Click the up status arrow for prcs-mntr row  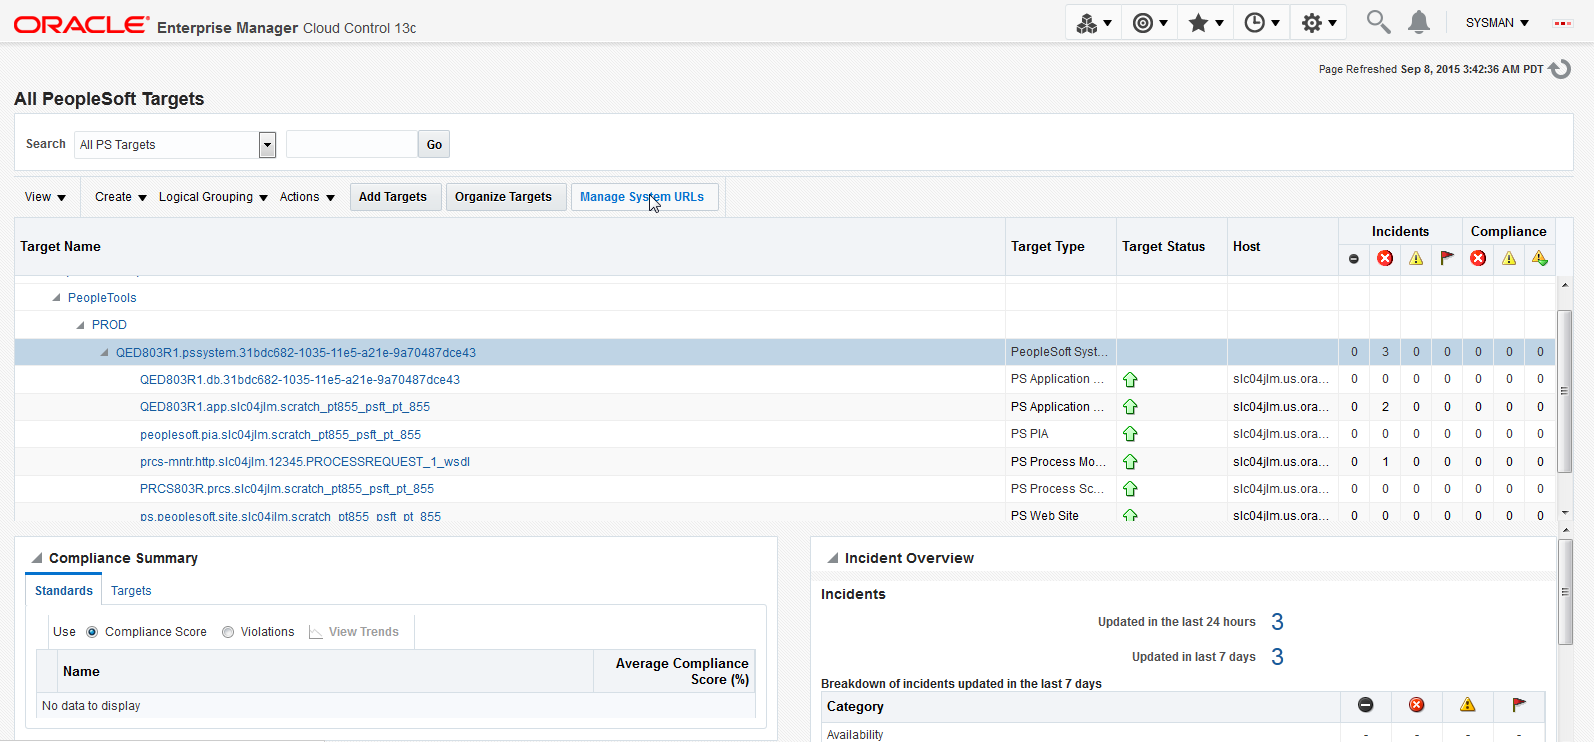click(x=1130, y=462)
